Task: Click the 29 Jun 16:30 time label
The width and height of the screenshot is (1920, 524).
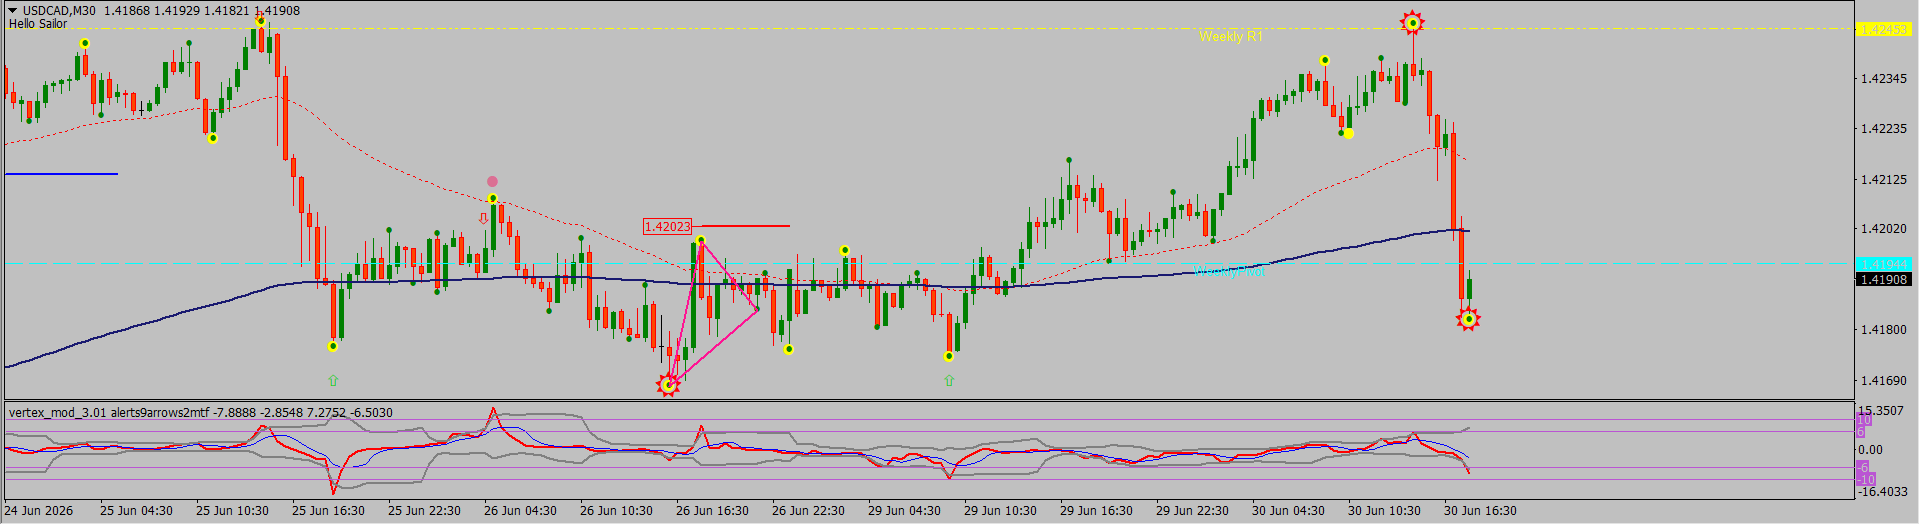Action: pyautogui.click(x=1096, y=511)
